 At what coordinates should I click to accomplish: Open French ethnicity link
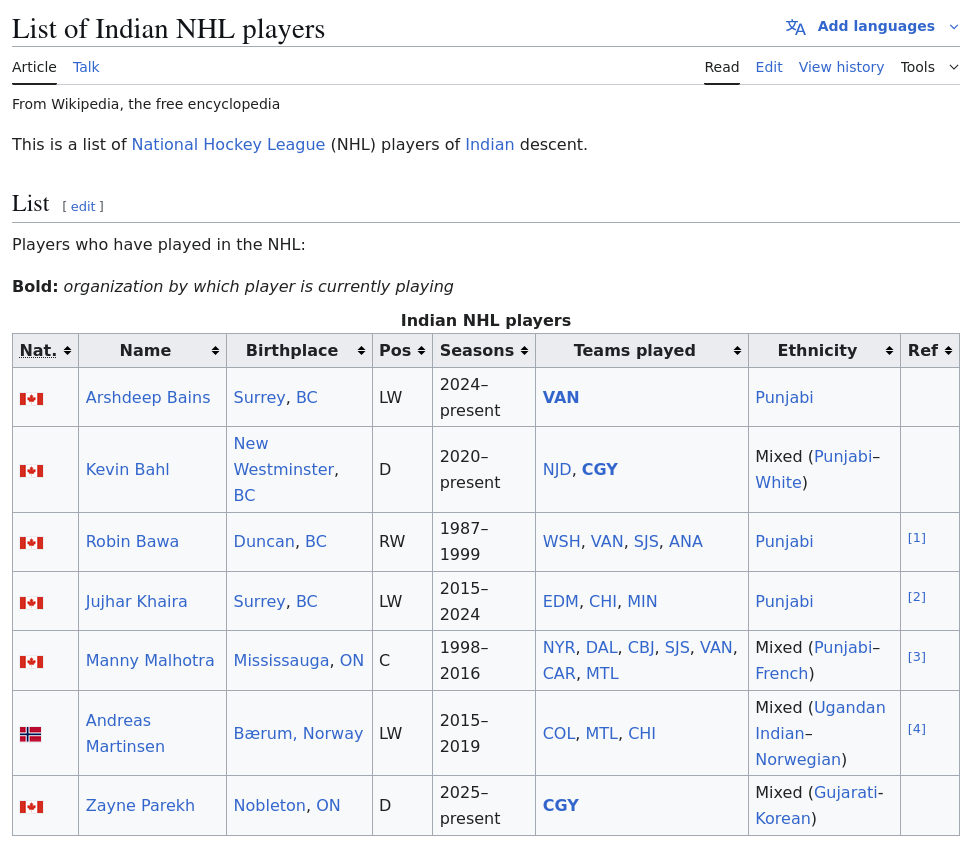pos(781,673)
